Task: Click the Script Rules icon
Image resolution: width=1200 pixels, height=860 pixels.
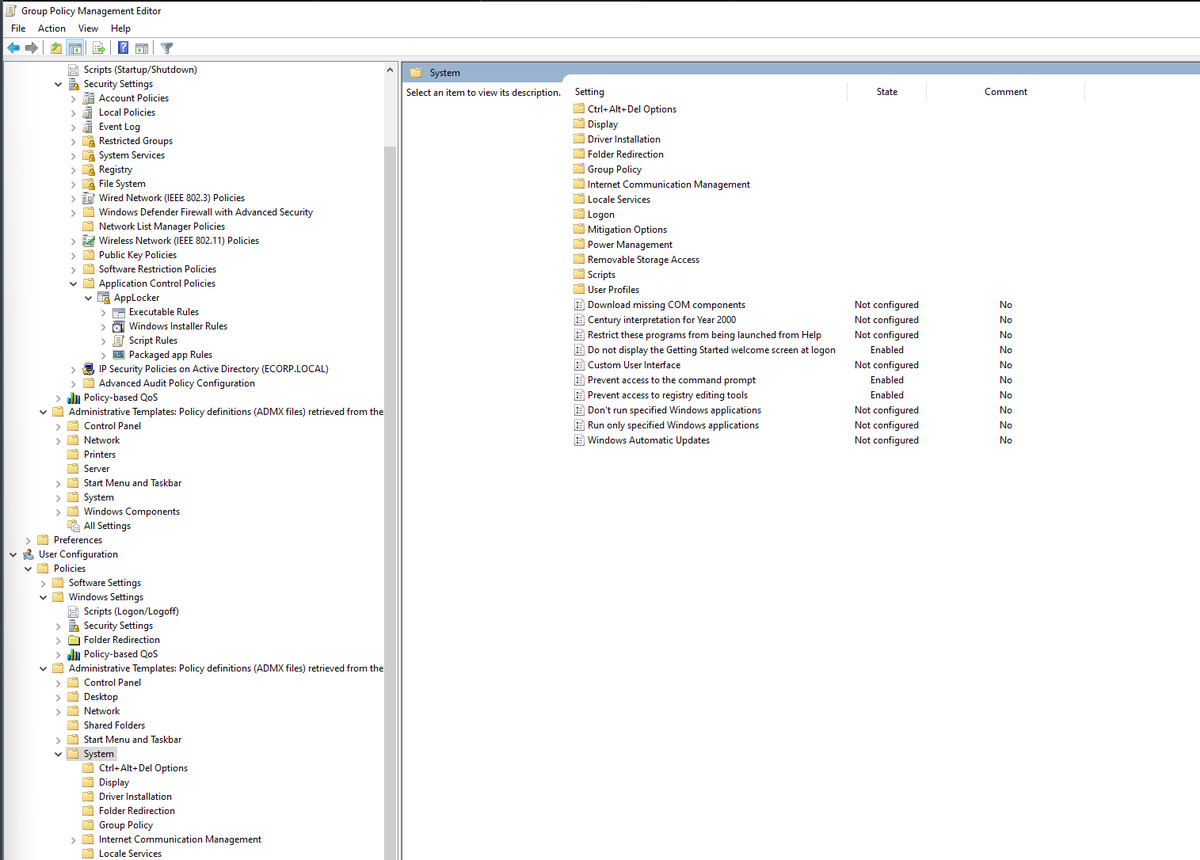Action: click(119, 340)
